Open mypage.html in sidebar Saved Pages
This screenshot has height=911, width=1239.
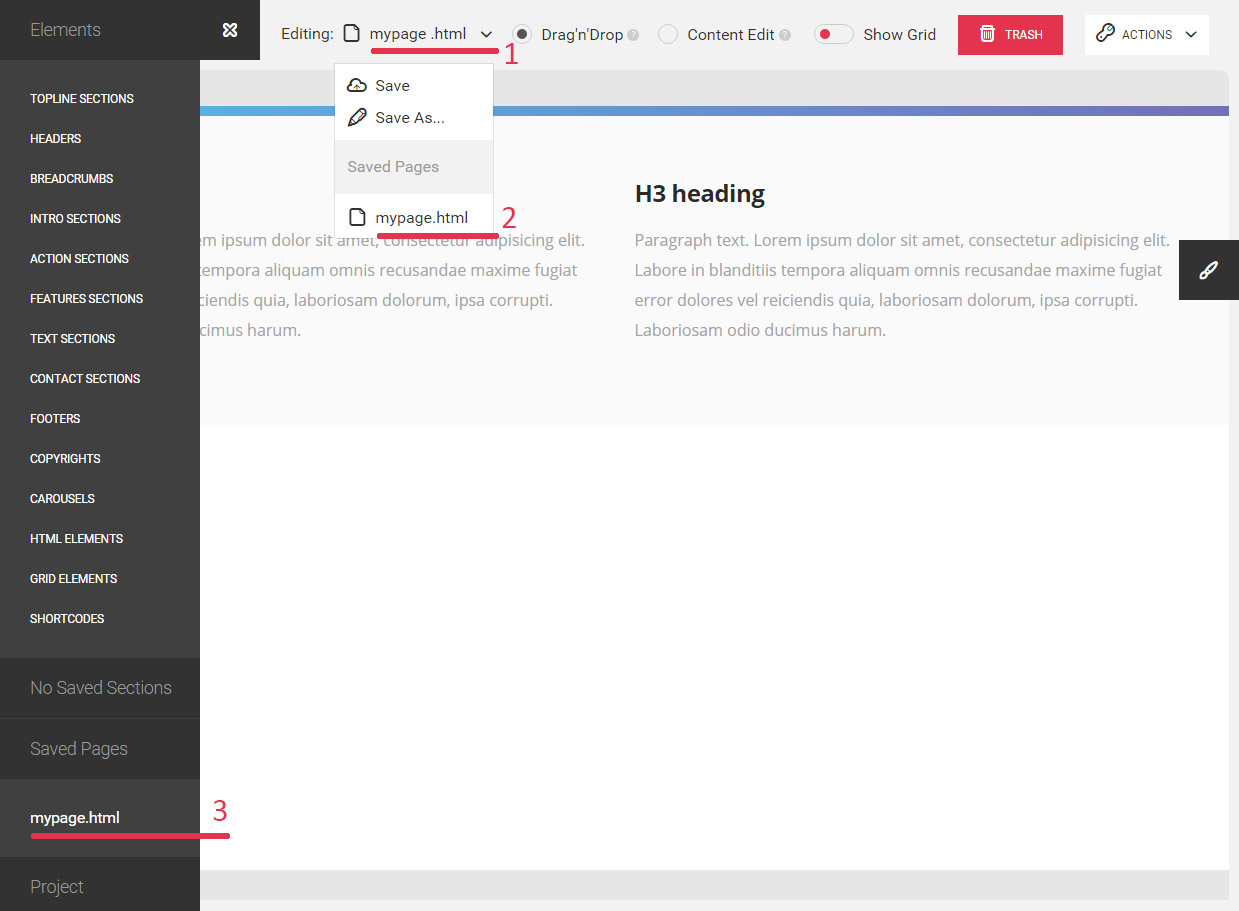75,818
